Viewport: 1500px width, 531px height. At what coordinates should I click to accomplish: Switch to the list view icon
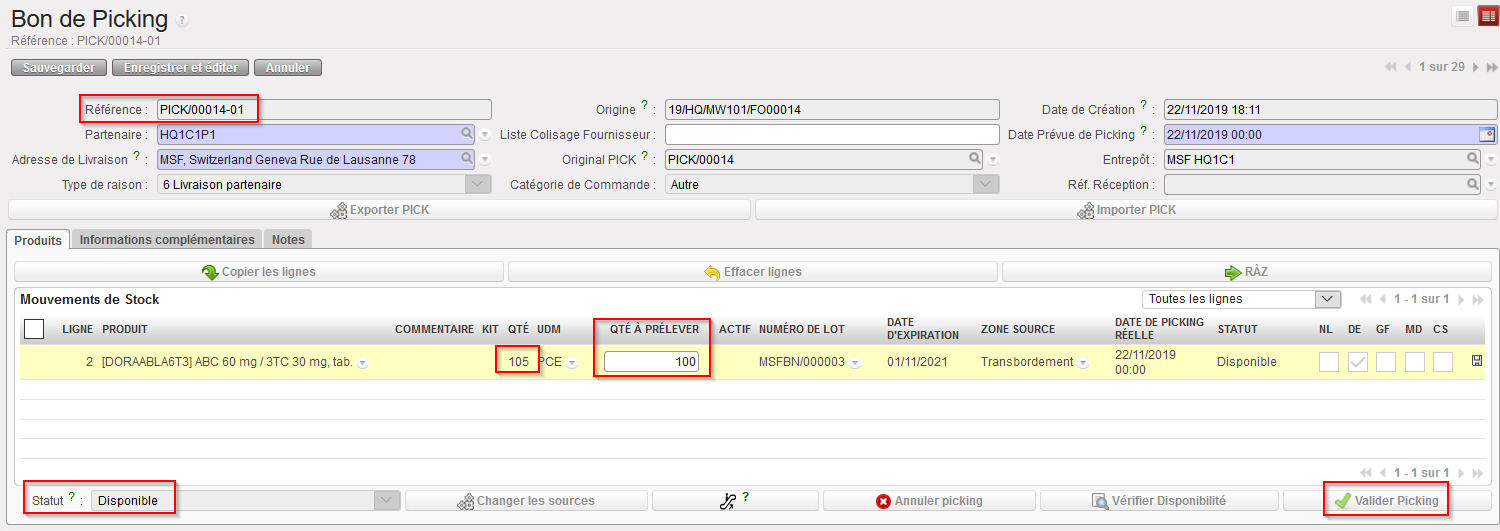[1461, 16]
